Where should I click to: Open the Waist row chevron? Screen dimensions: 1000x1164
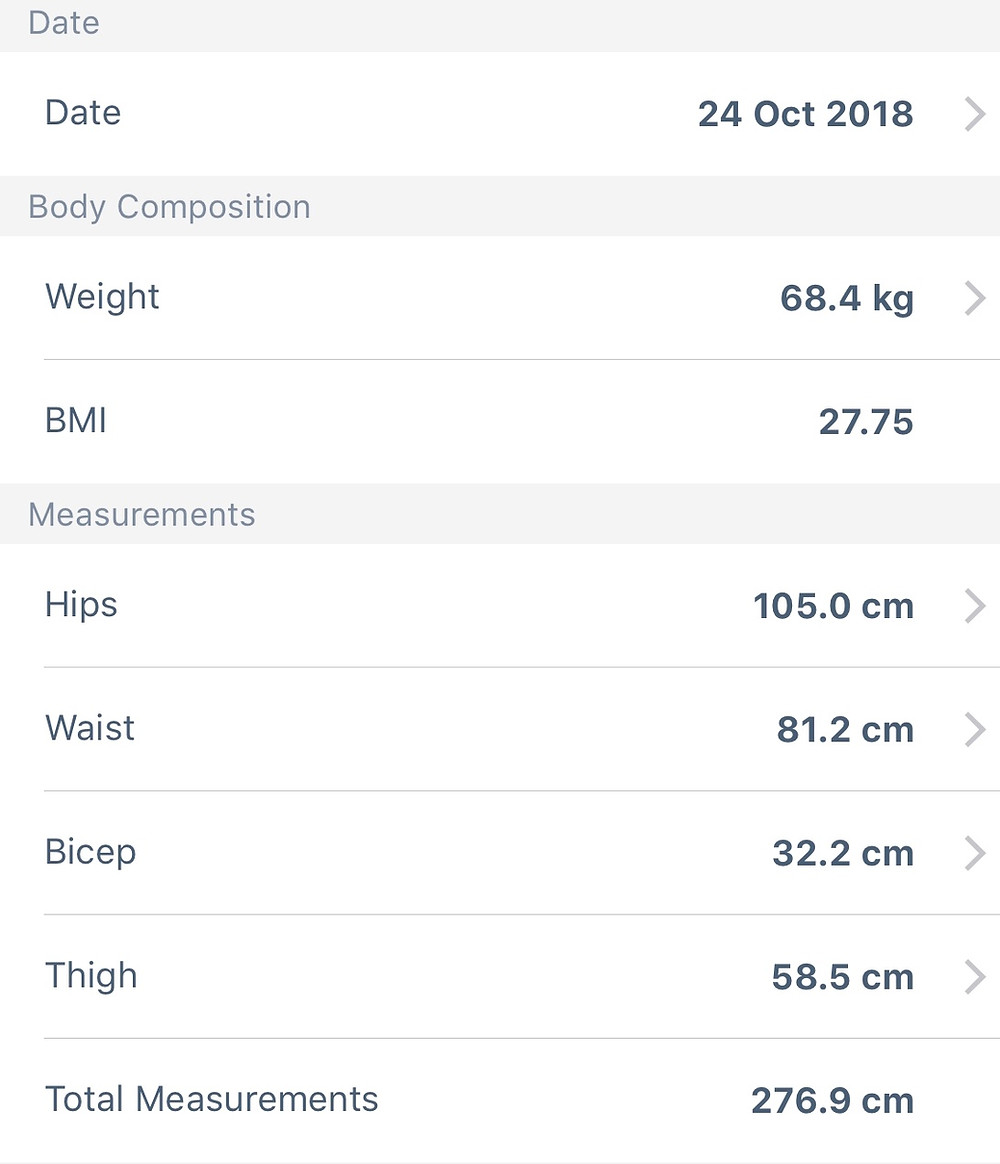[x=975, y=730]
